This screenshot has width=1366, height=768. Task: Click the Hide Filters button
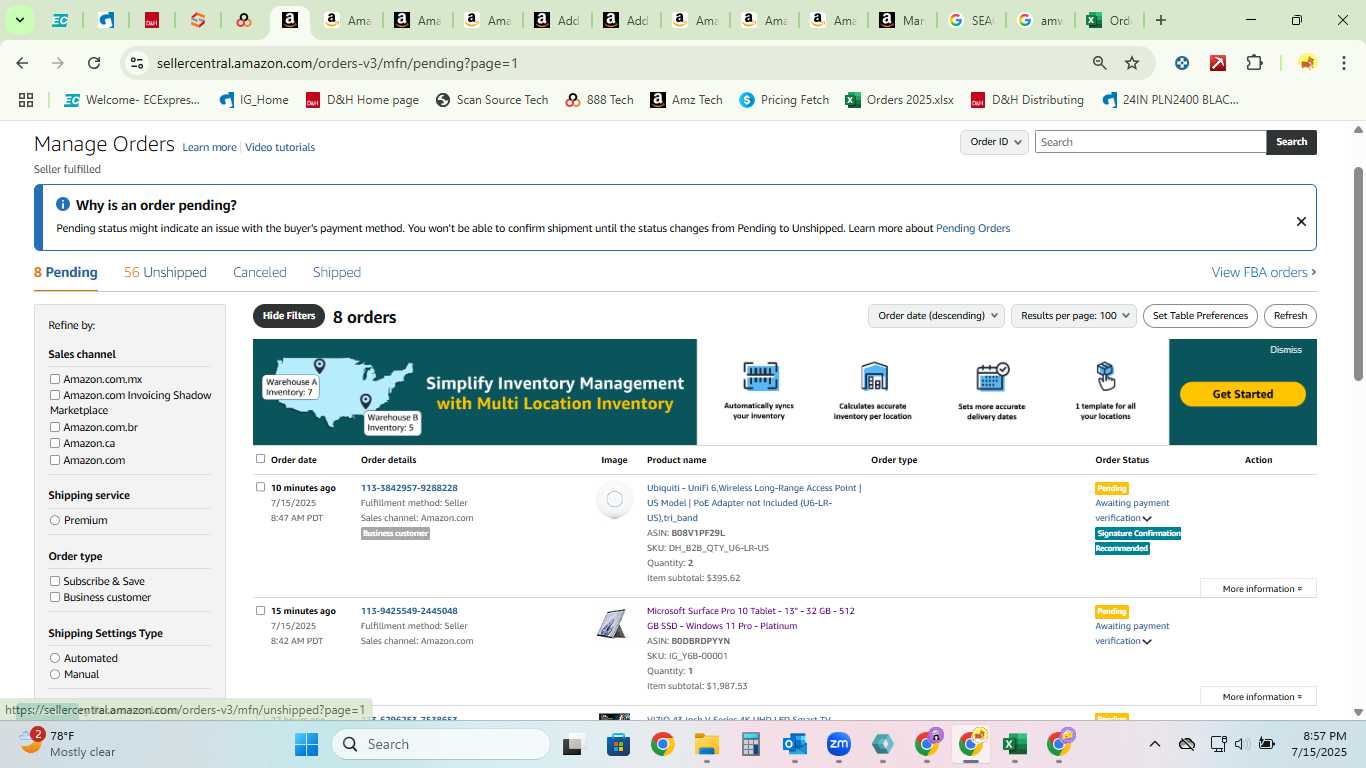[x=289, y=316]
